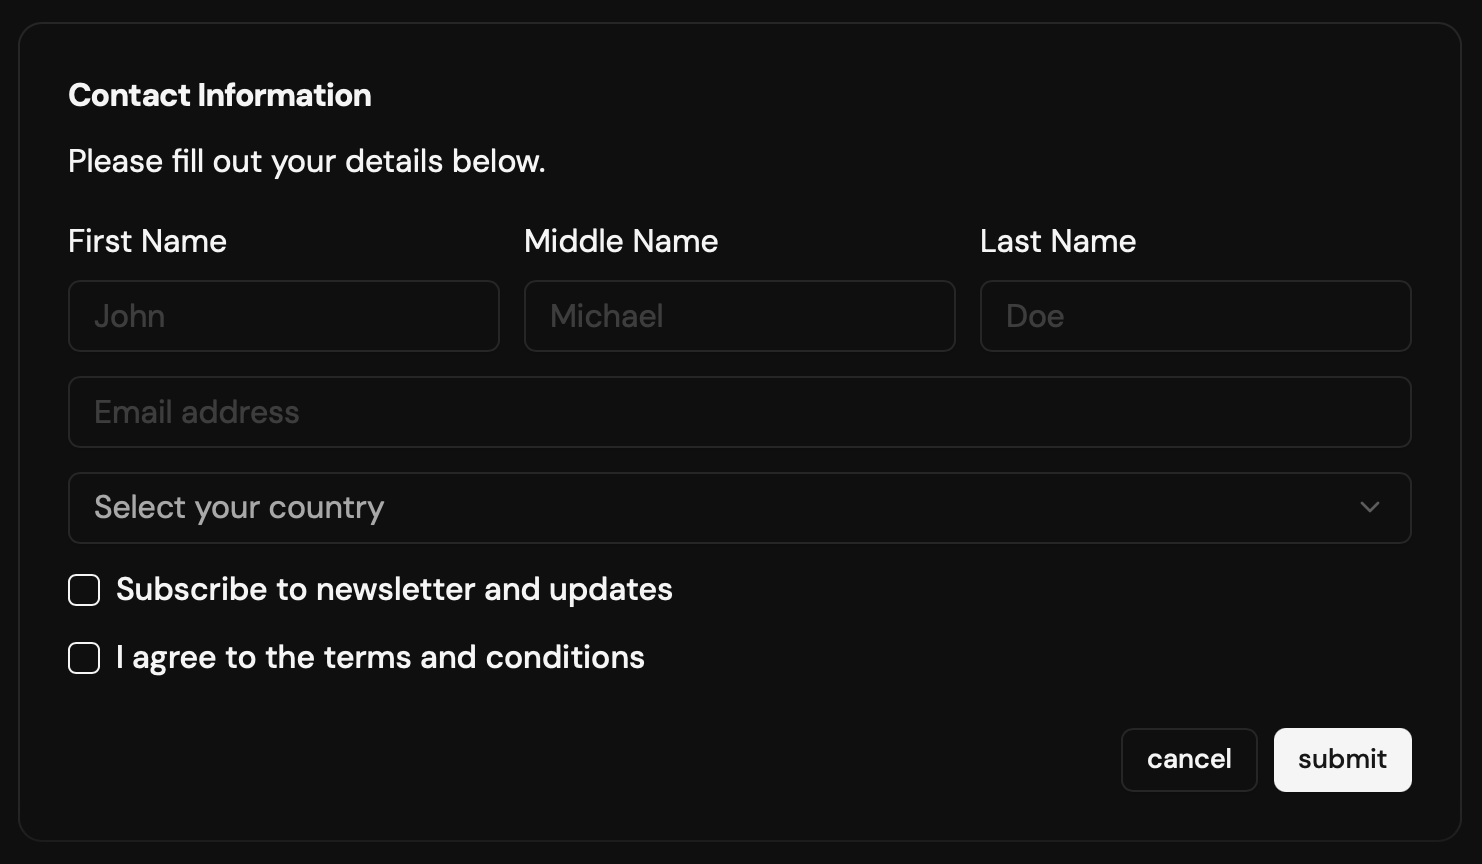Click the Email address input field
This screenshot has width=1482, height=864.
tap(739, 412)
